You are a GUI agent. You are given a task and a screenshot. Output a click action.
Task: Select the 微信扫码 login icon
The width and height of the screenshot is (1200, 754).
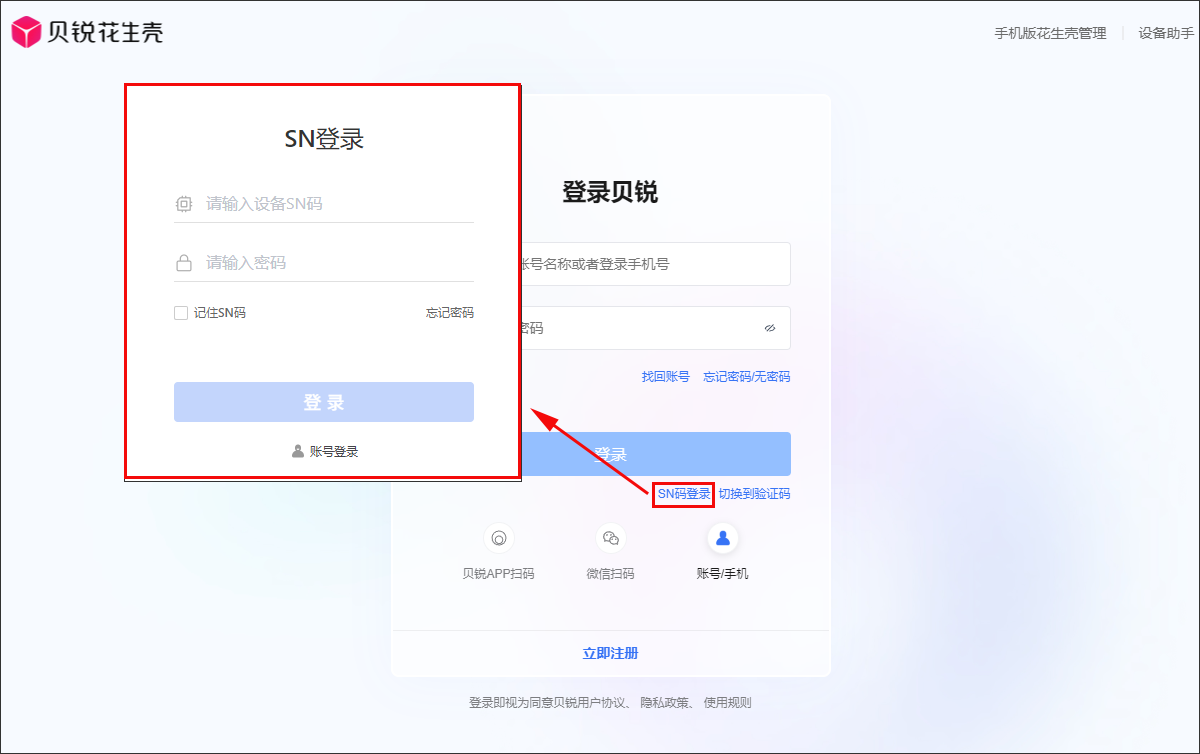pos(610,538)
